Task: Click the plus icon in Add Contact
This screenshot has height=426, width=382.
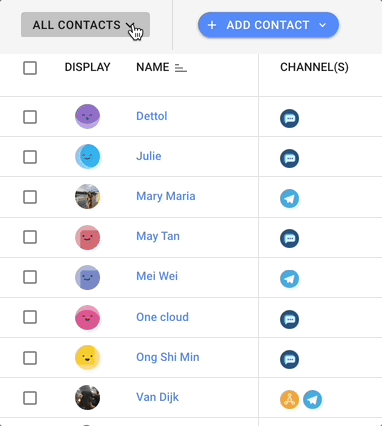Action: 212,25
